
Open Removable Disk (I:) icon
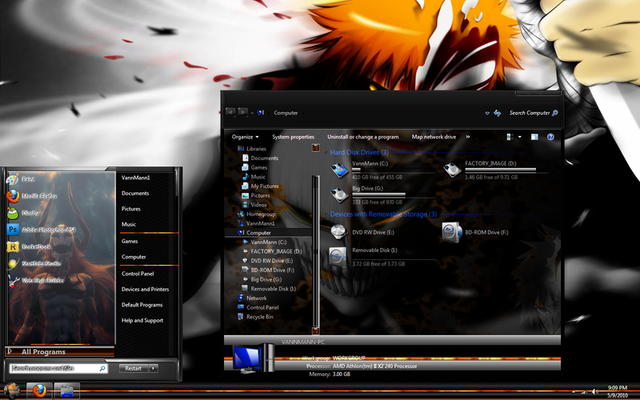click(338, 256)
